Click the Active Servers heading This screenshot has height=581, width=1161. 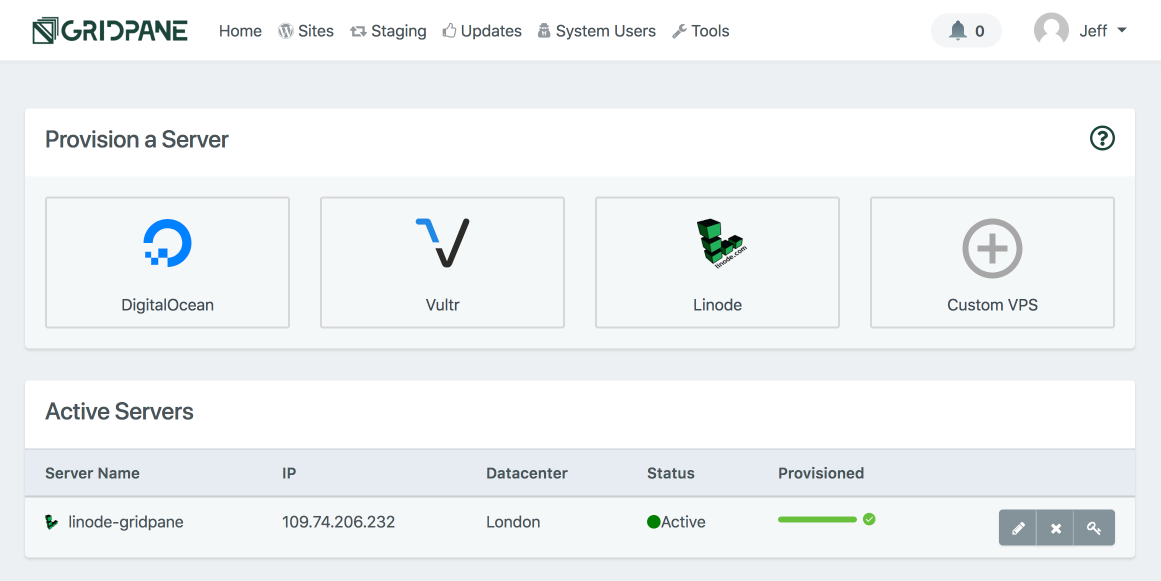point(119,412)
